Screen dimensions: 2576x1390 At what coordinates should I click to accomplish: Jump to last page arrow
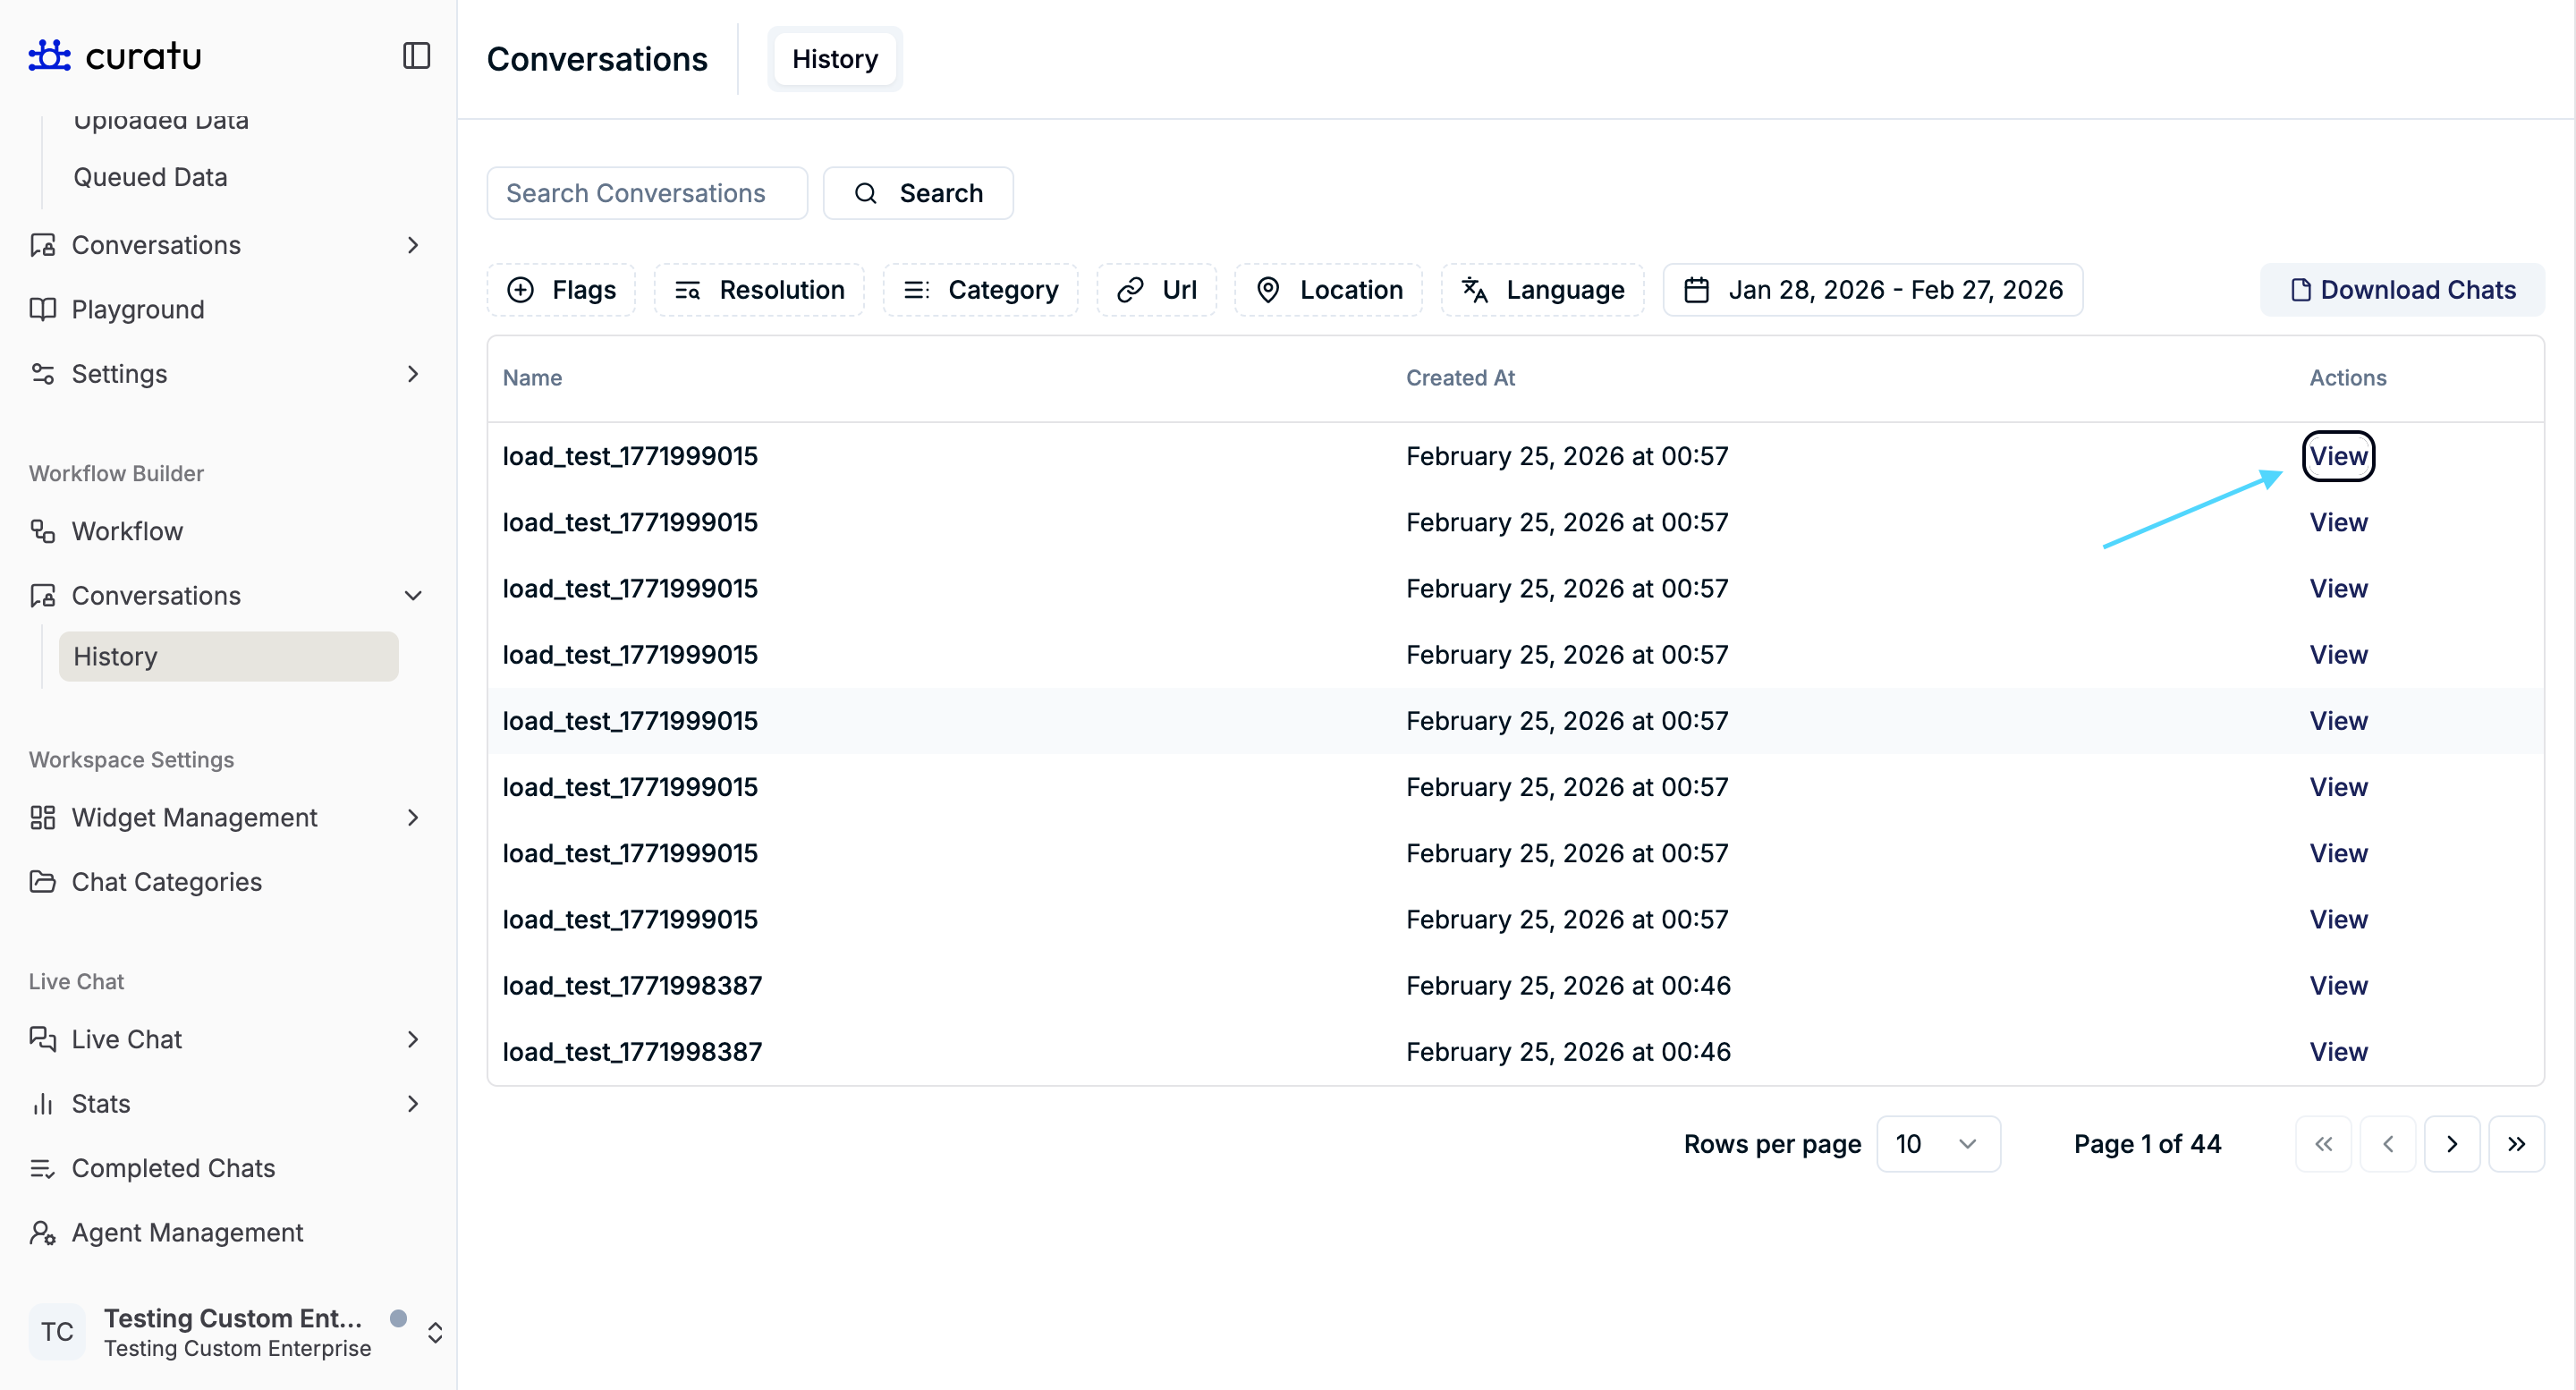click(x=2516, y=1144)
